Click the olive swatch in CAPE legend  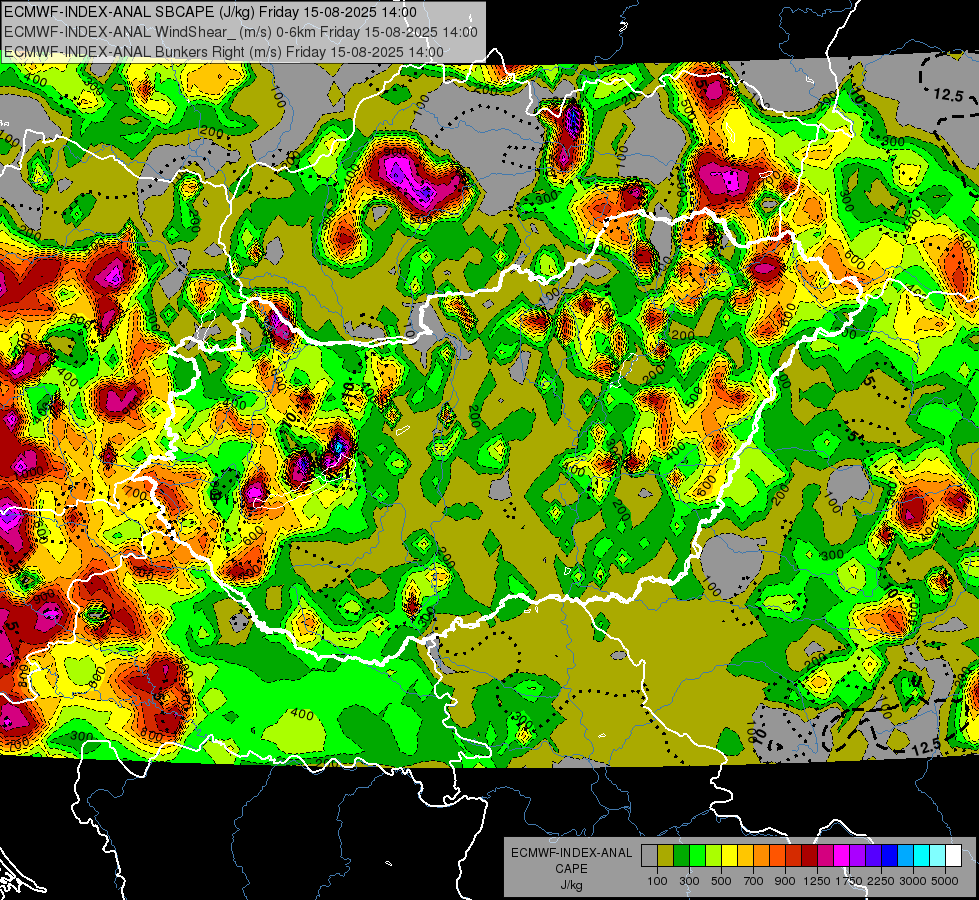coord(666,855)
